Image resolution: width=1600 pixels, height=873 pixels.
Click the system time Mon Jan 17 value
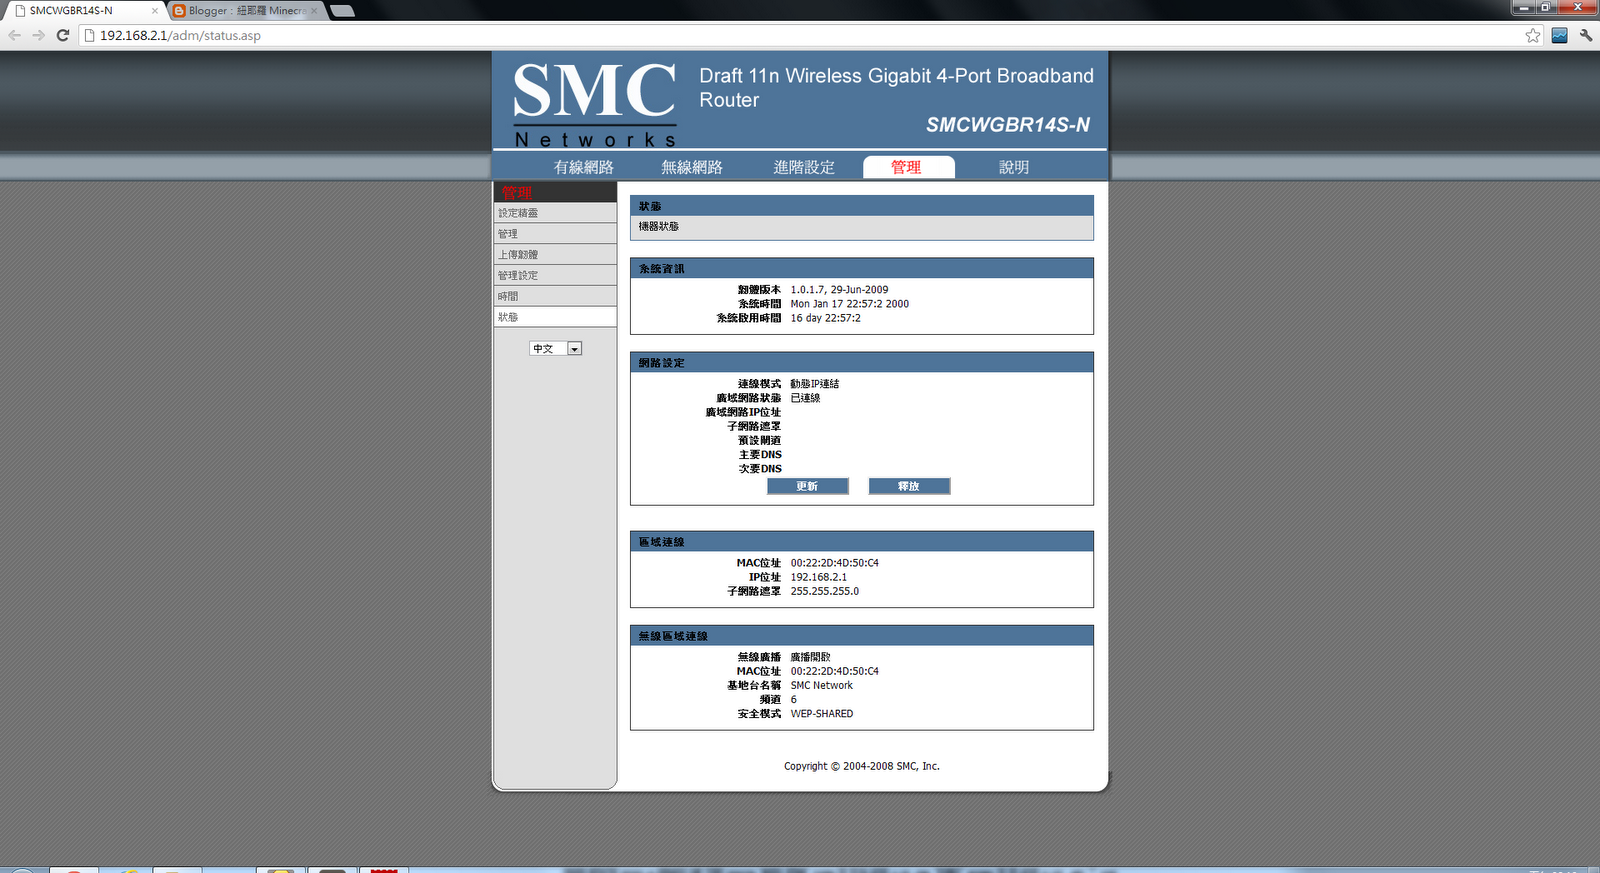click(849, 304)
